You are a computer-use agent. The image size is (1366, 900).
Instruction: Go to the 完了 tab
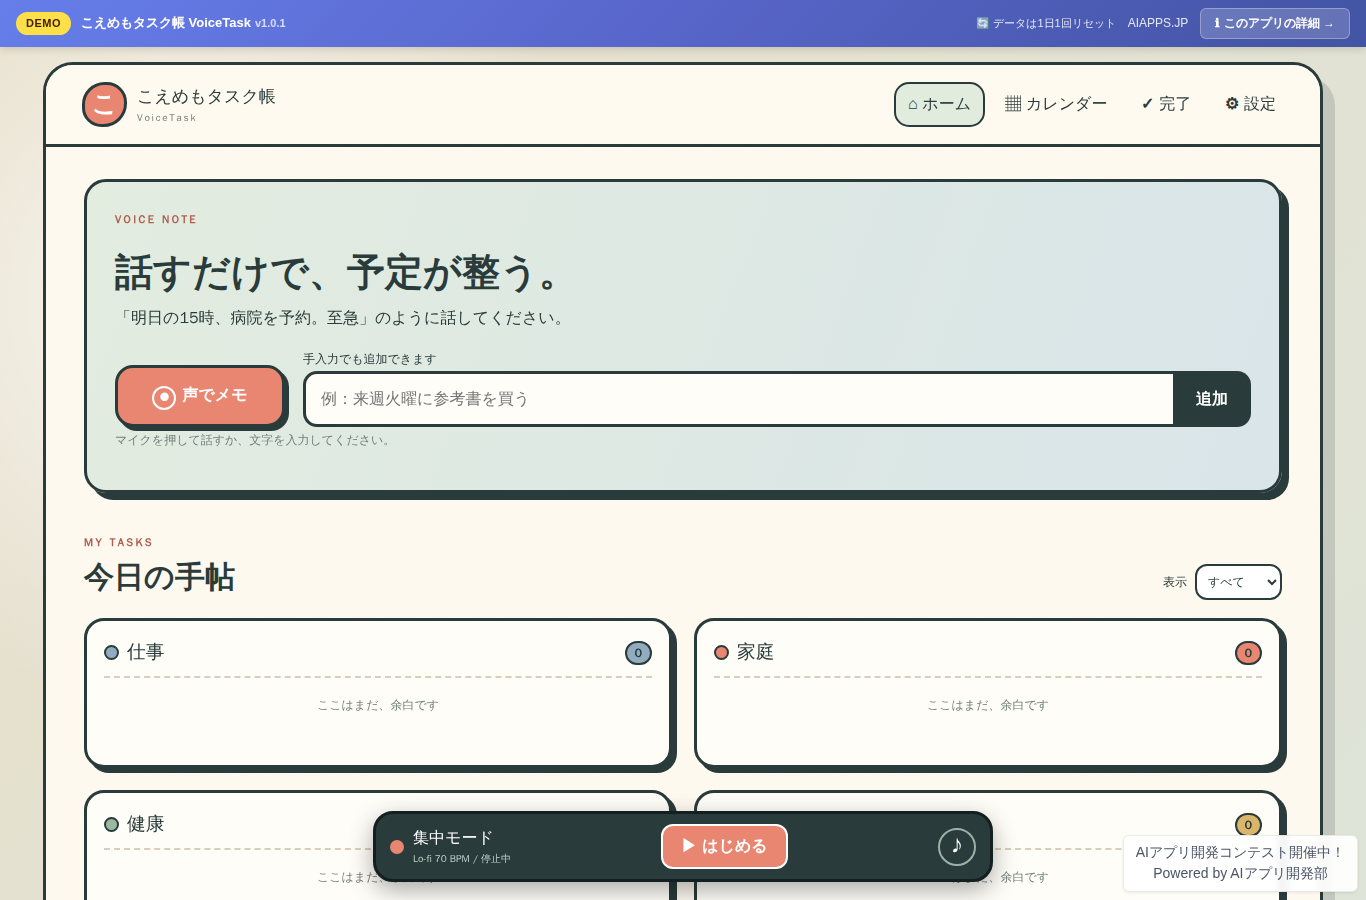click(x=1166, y=104)
